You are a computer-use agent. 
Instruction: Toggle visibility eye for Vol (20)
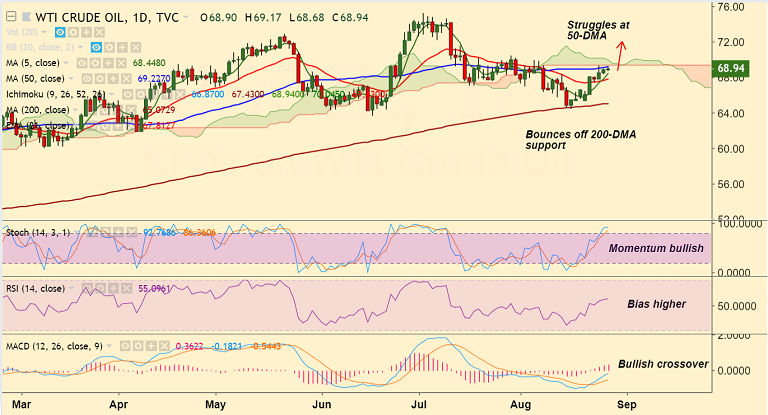[x=60, y=32]
